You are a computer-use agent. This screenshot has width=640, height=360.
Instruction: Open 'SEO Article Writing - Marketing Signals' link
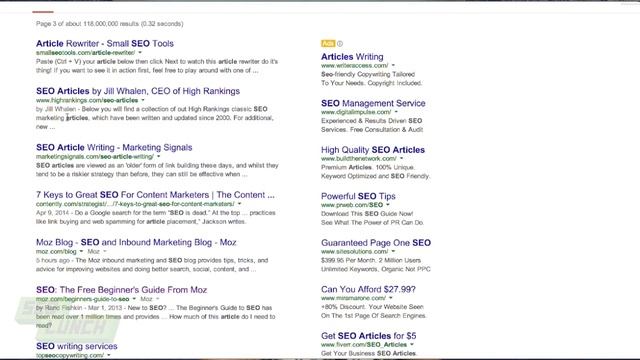114,147
